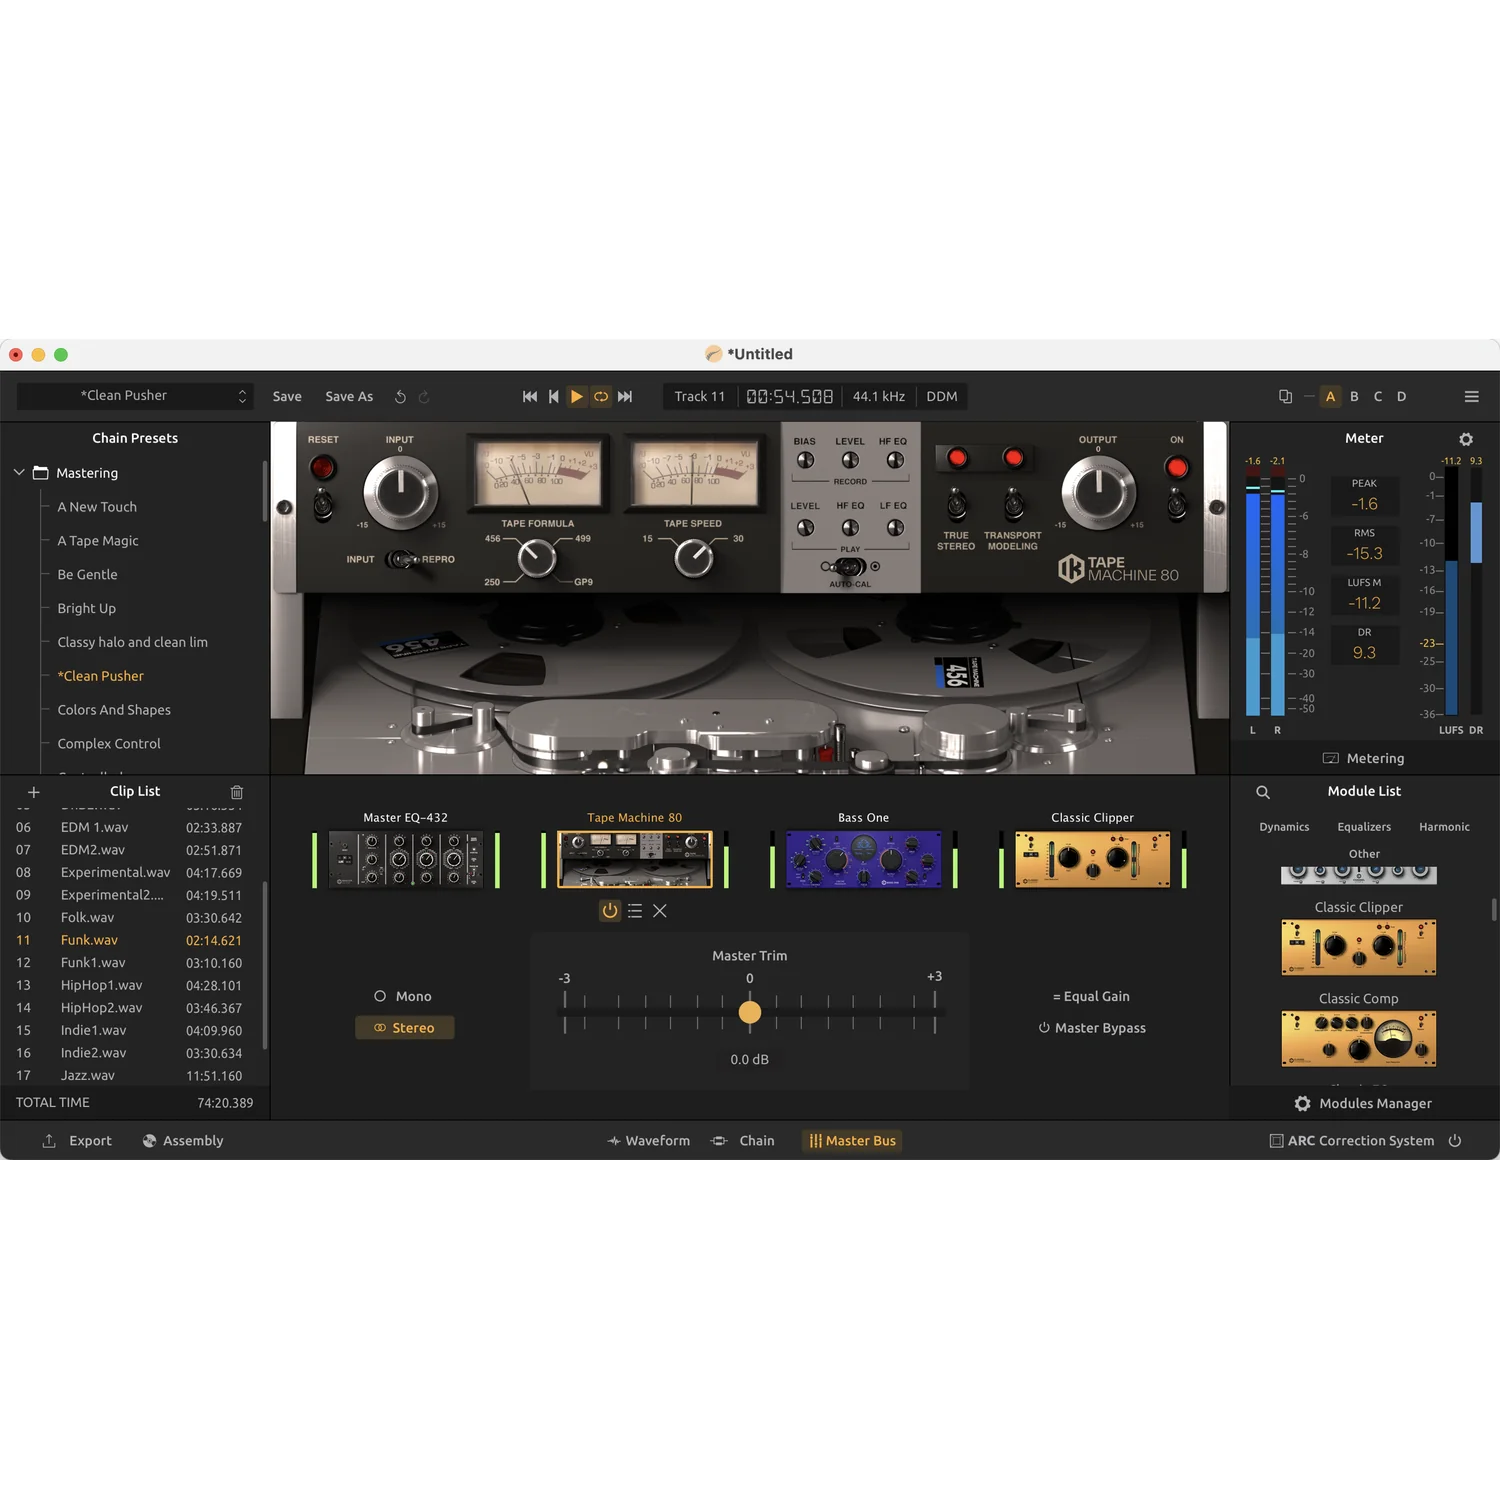Screen dimensions: 1500x1500
Task: Select the Mono radio option
Action: [403, 996]
